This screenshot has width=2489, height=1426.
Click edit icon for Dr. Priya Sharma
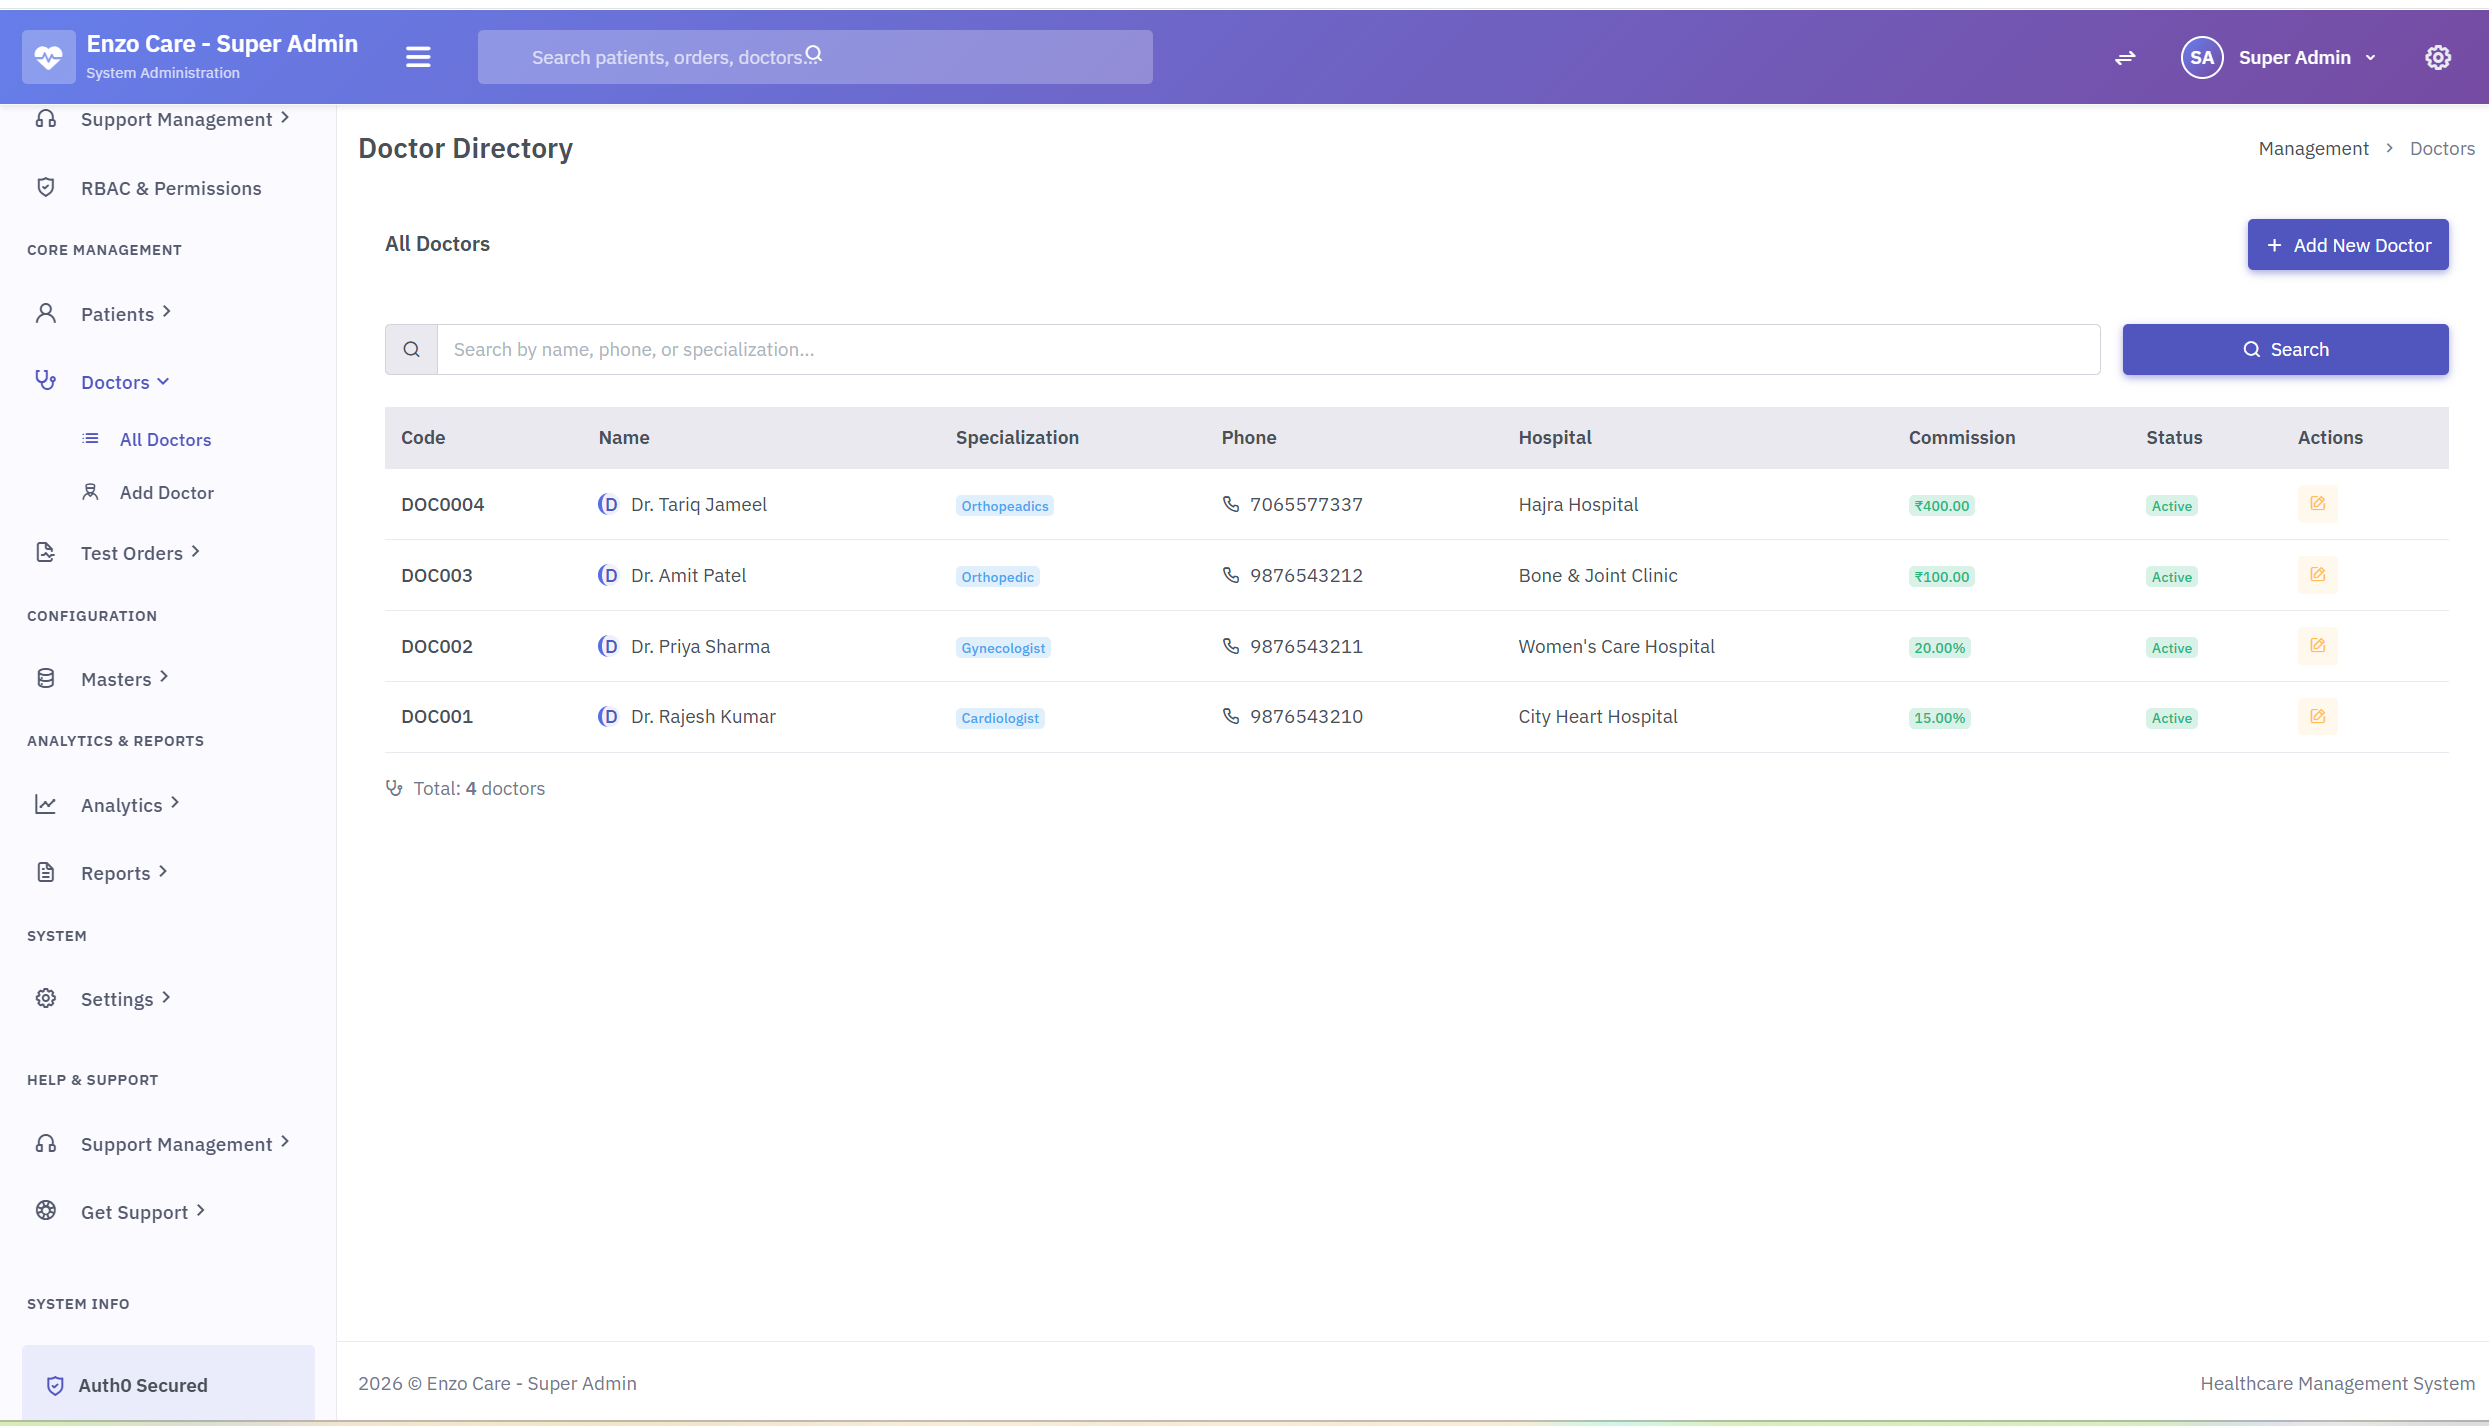[2317, 646]
